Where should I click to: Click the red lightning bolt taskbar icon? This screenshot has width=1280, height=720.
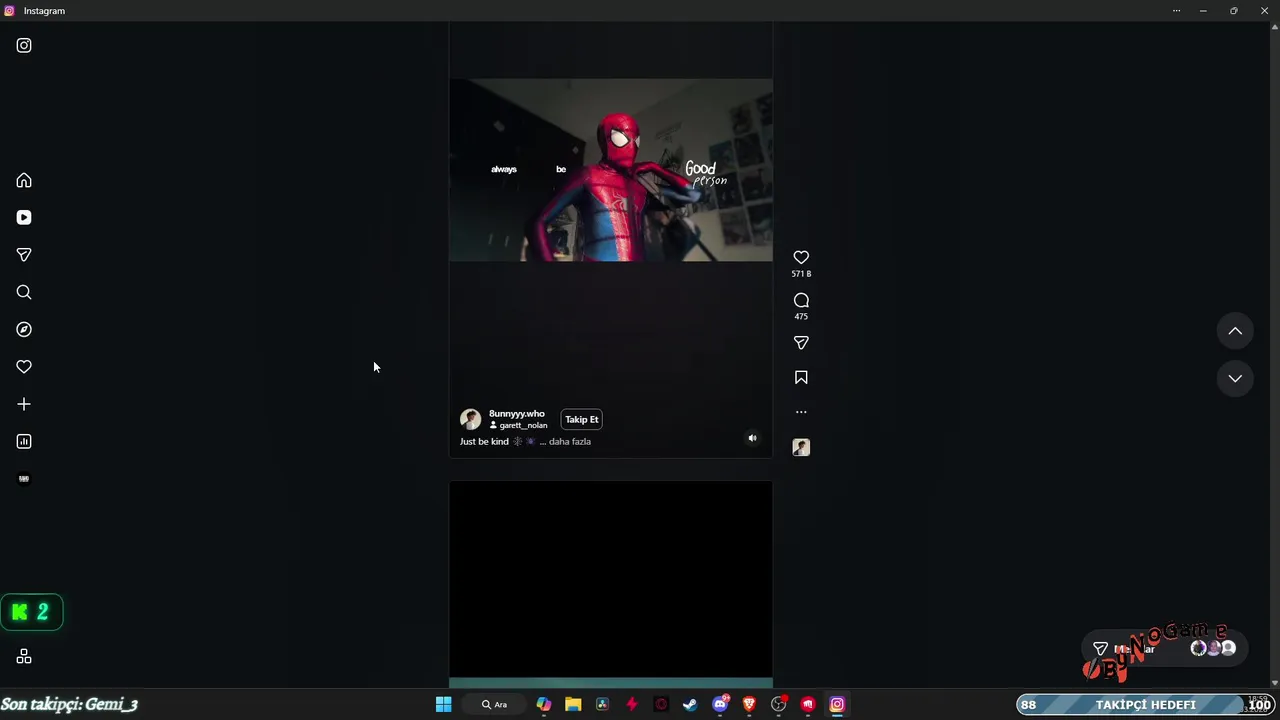(631, 704)
